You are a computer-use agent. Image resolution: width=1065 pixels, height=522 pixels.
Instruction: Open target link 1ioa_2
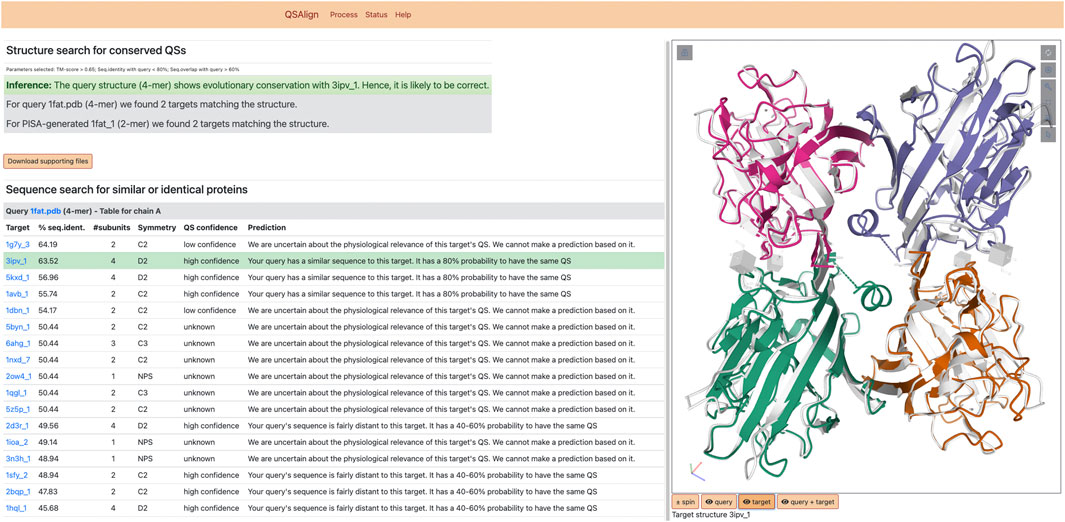(x=18, y=442)
